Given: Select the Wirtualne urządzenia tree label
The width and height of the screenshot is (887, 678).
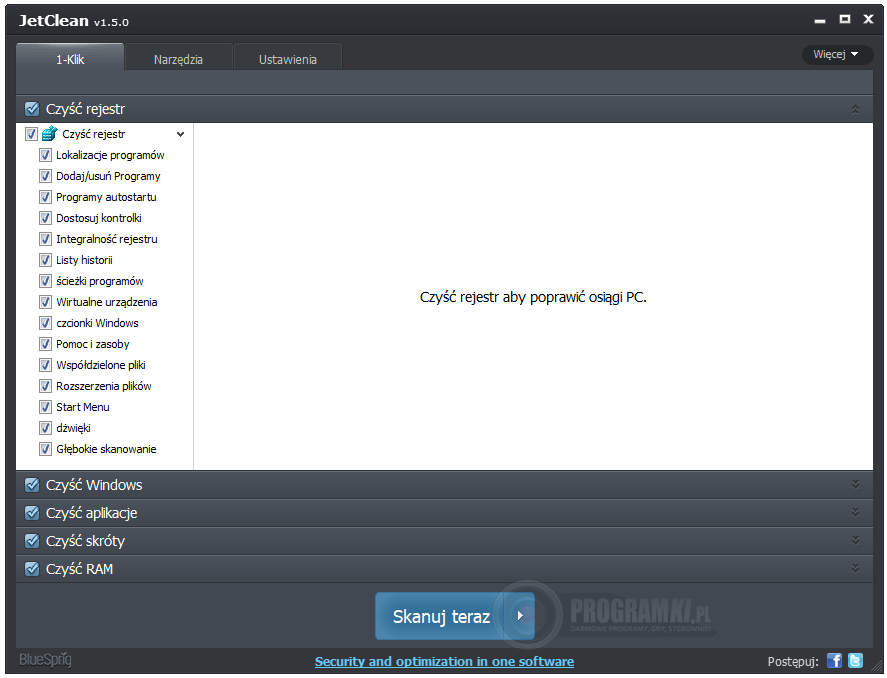Looking at the screenshot, I should click(x=106, y=302).
